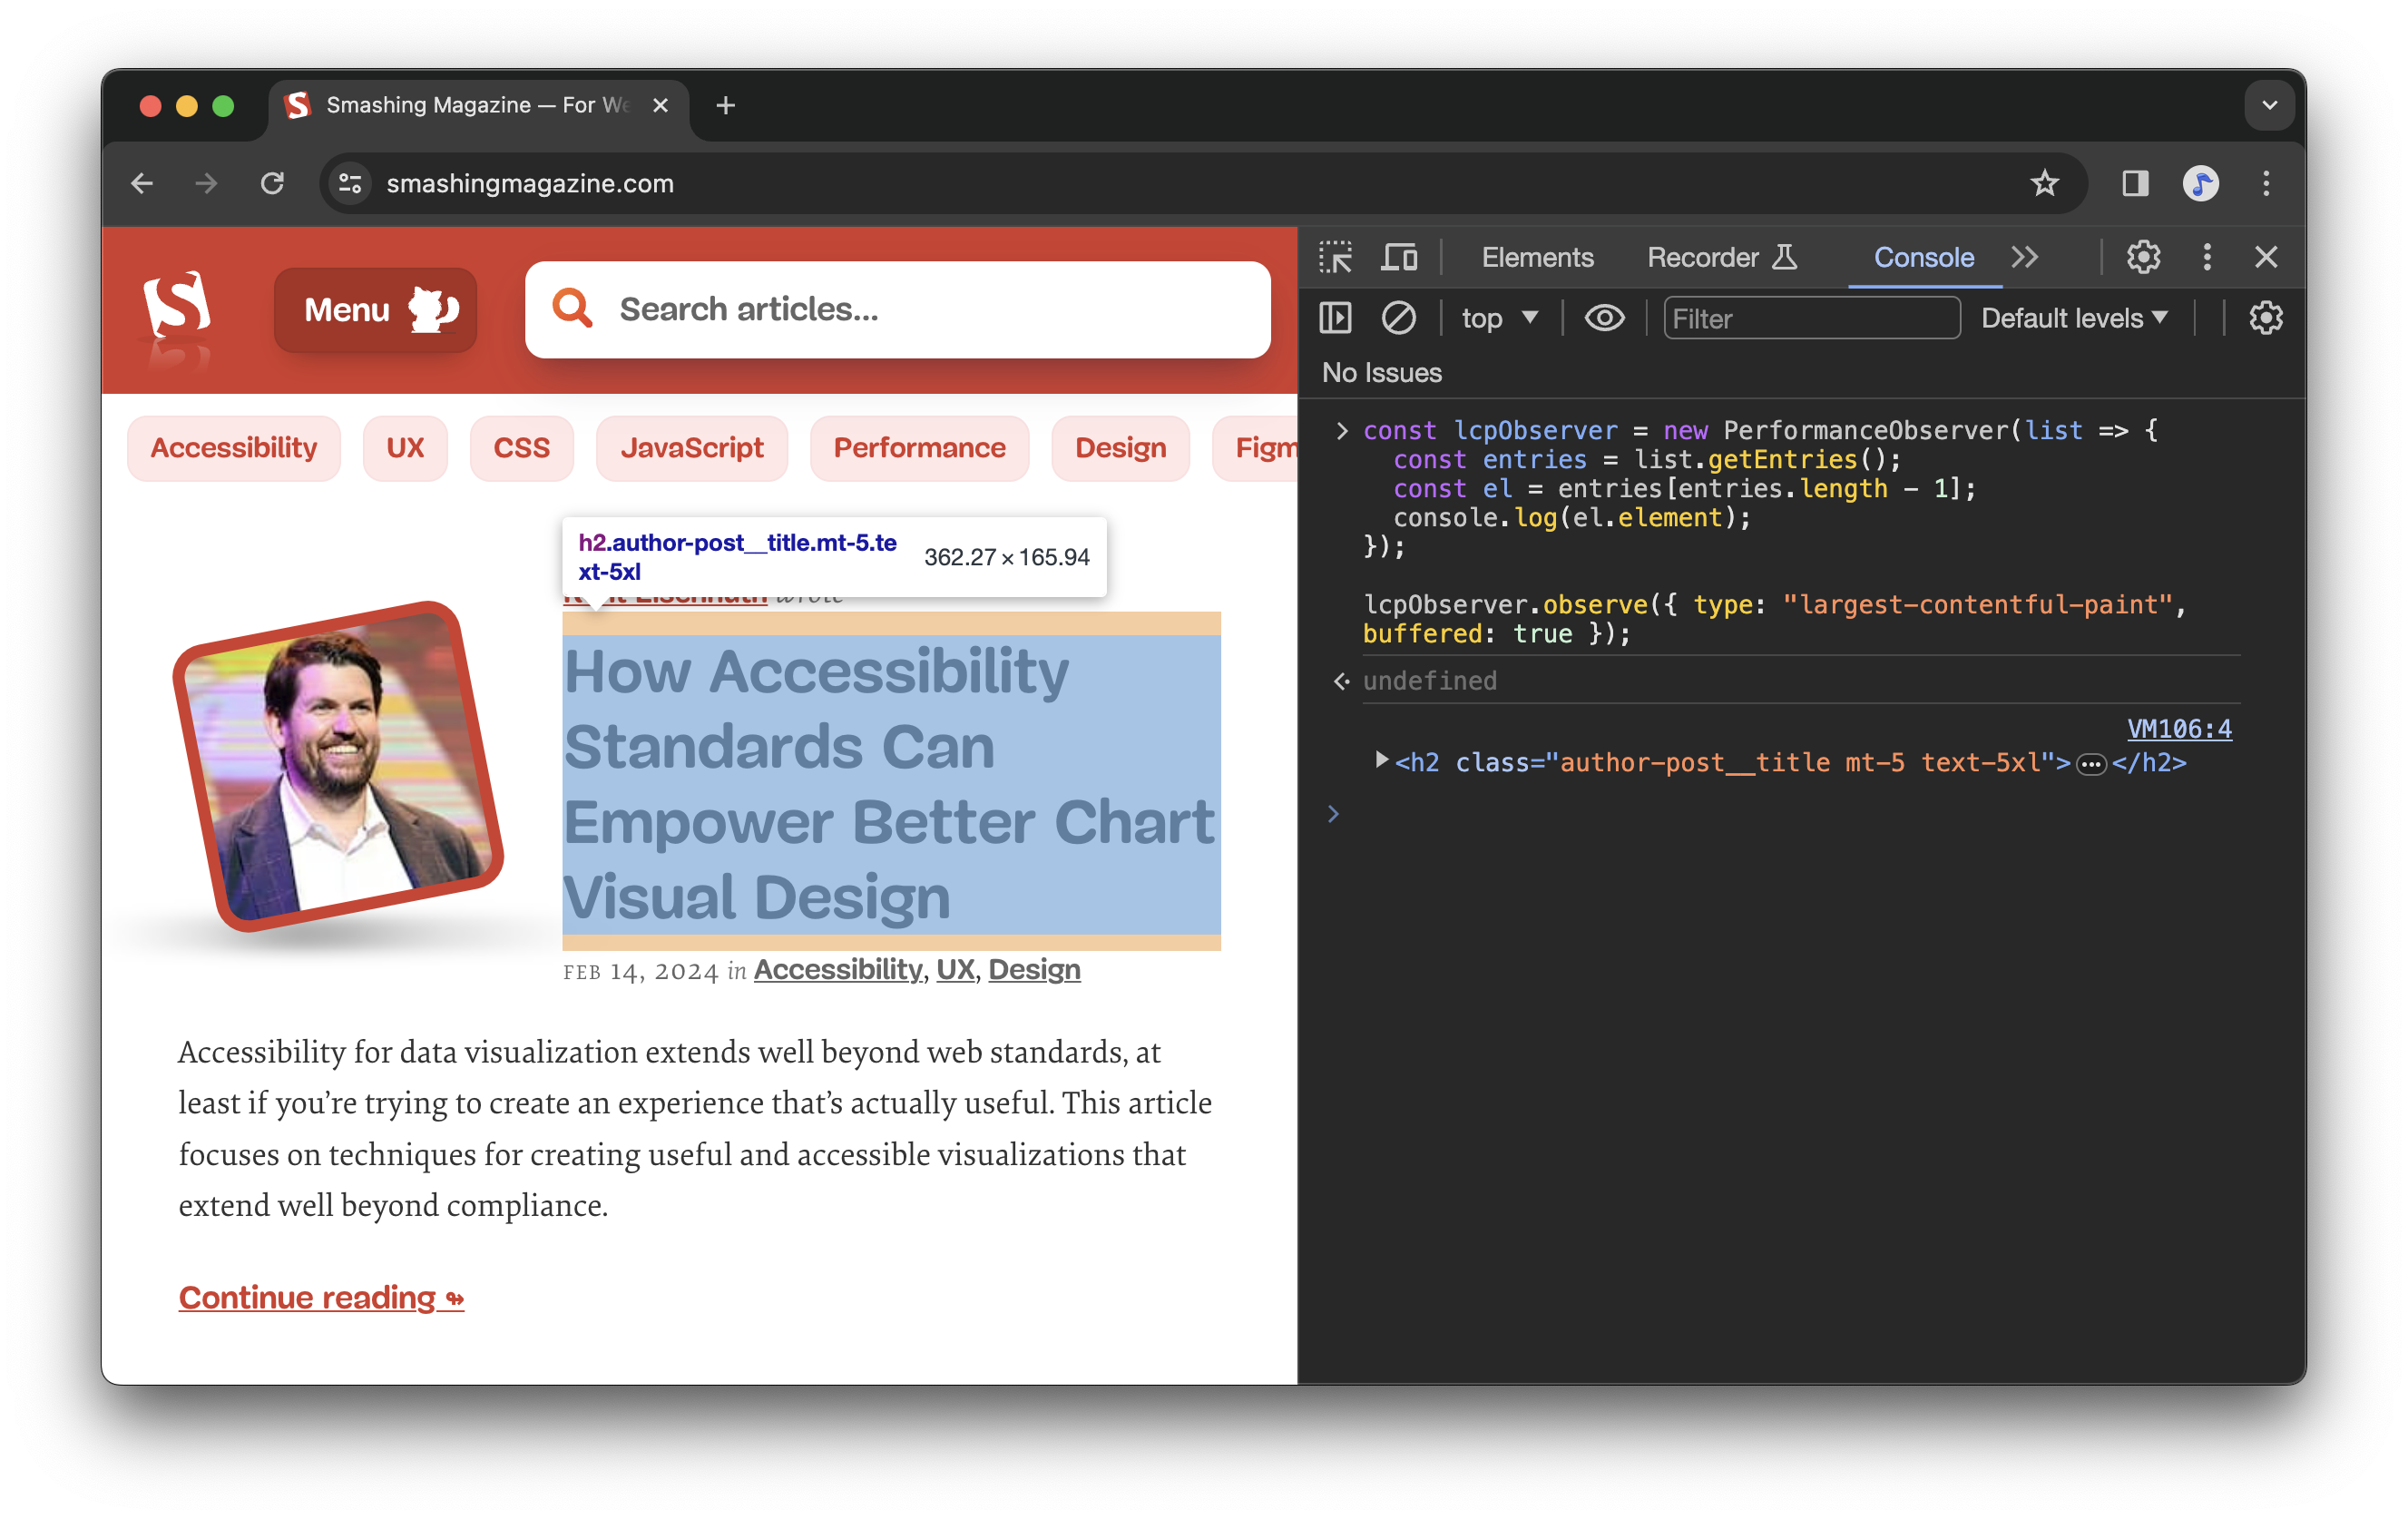
Task: Reload the current page
Action: 273,183
